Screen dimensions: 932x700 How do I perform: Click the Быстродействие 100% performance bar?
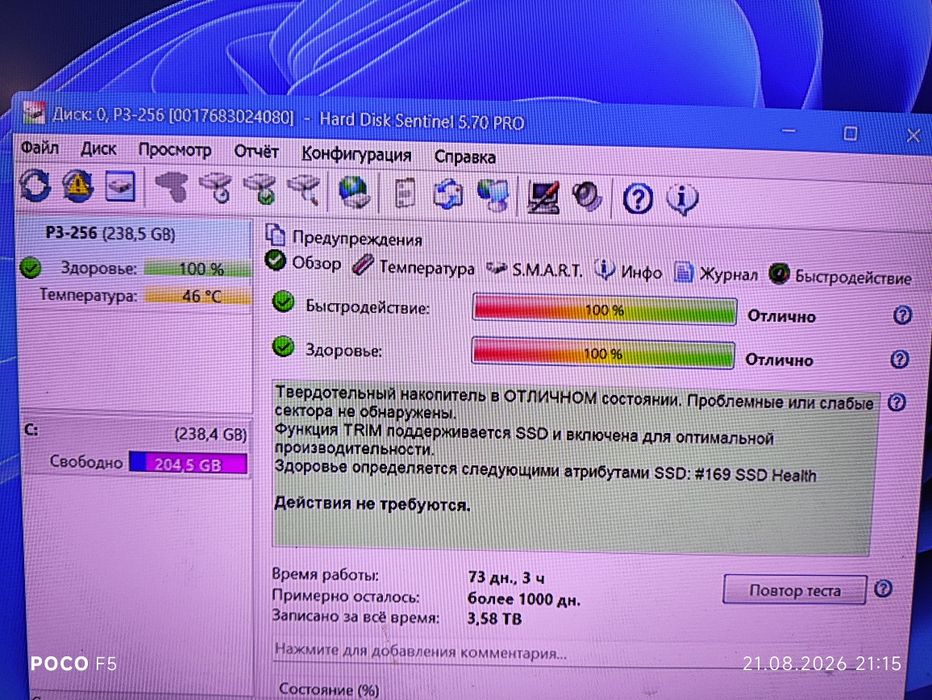[604, 310]
